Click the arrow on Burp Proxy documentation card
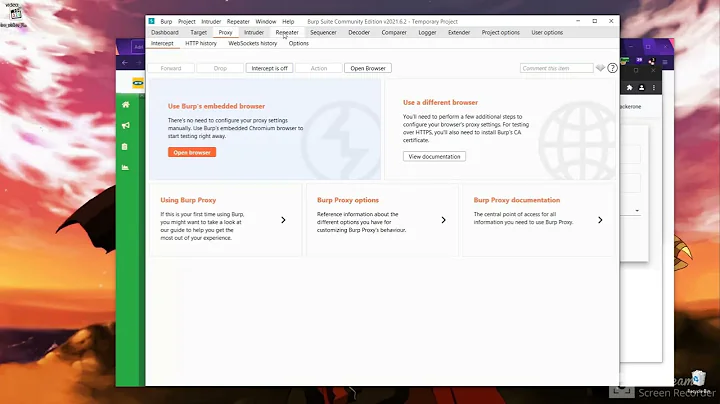 pyautogui.click(x=600, y=220)
